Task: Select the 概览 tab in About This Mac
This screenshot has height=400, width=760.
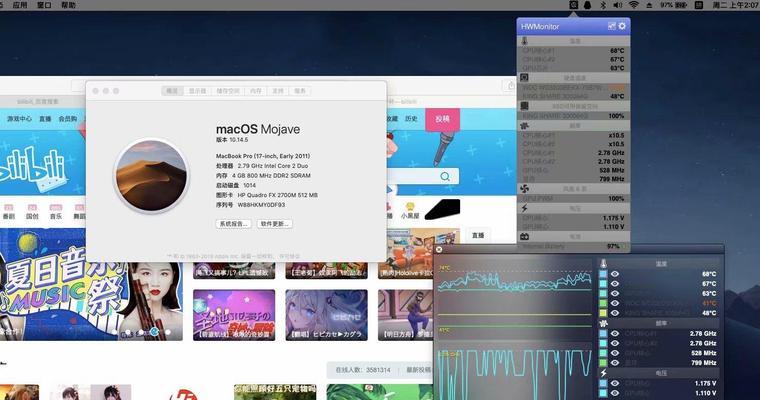Action: pos(173,91)
